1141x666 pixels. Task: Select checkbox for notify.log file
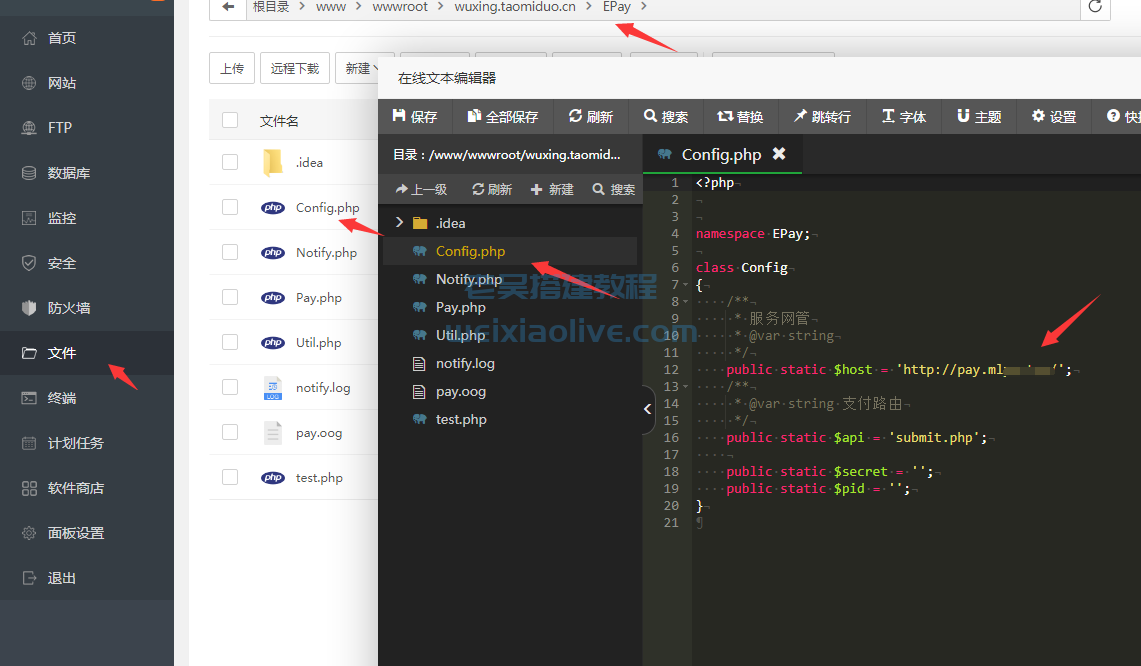pos(230,387)
